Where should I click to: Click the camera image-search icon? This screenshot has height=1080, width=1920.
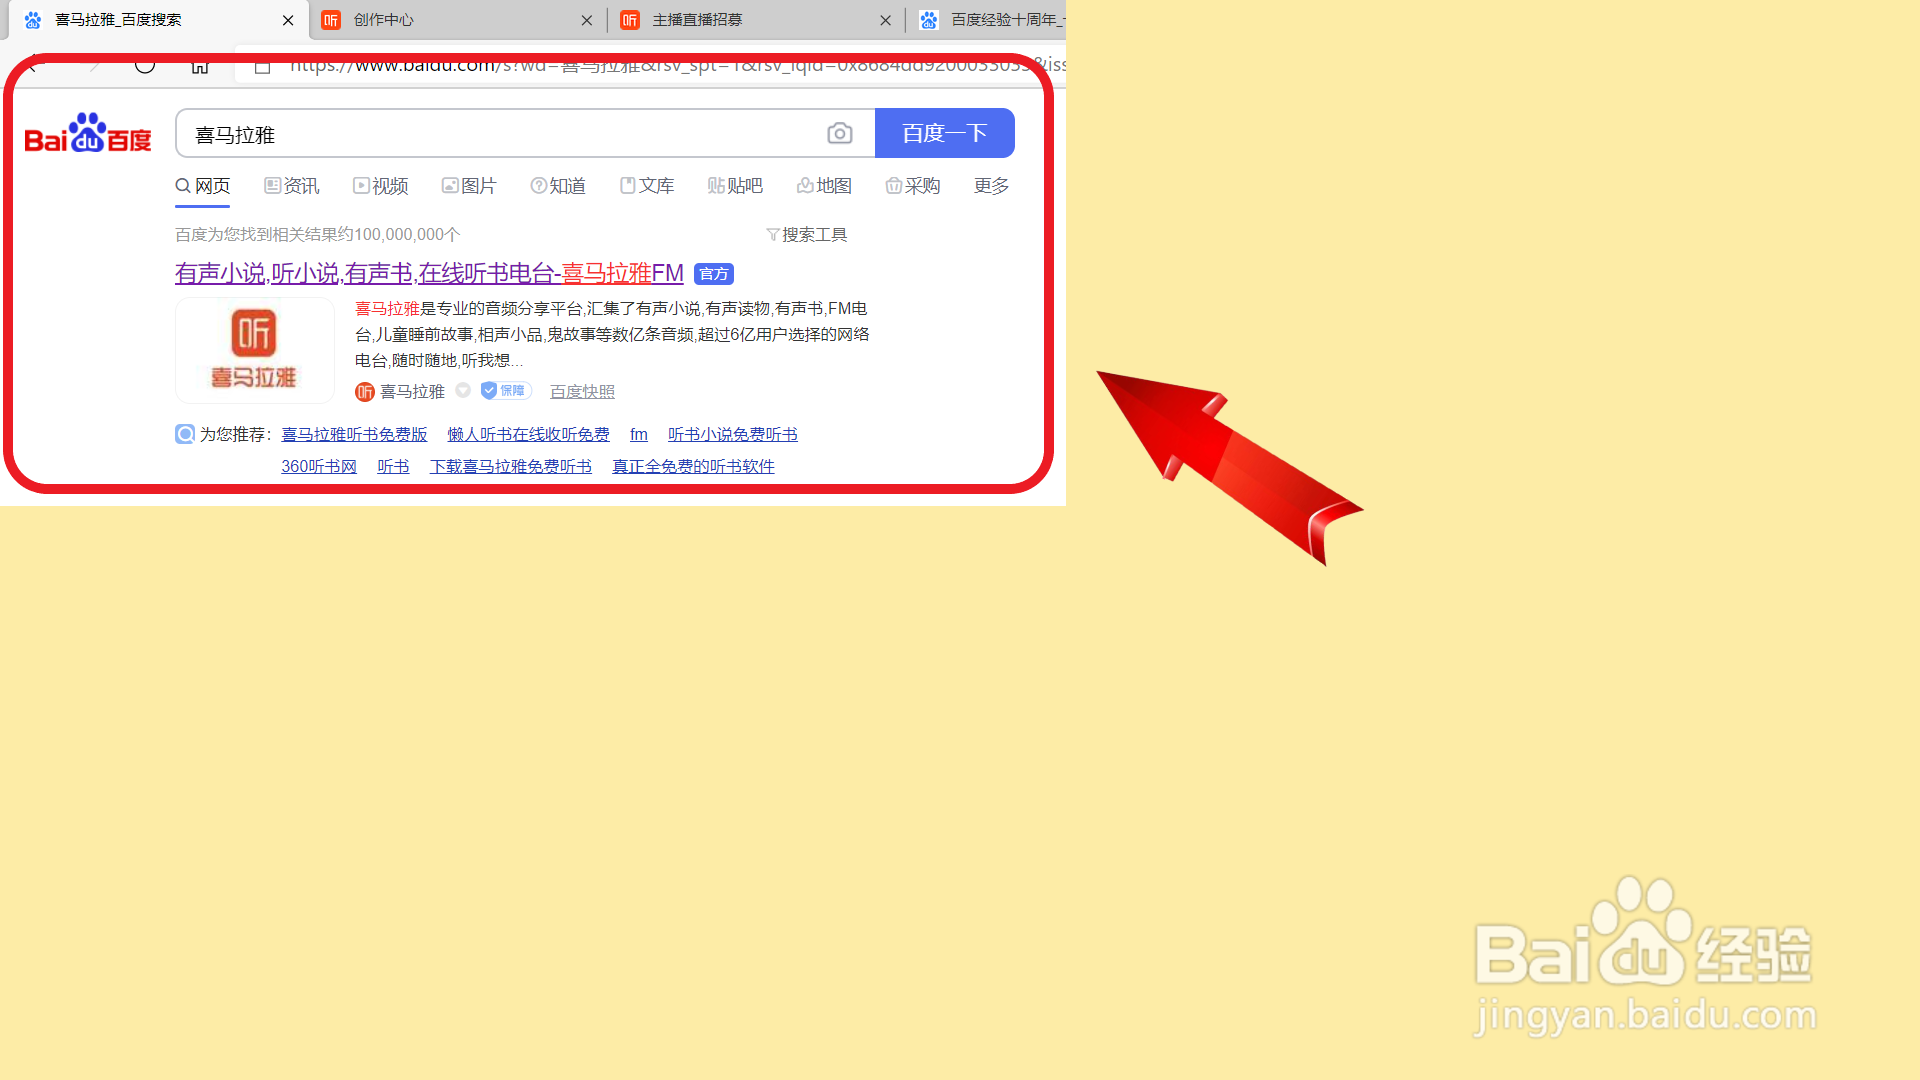840,133
